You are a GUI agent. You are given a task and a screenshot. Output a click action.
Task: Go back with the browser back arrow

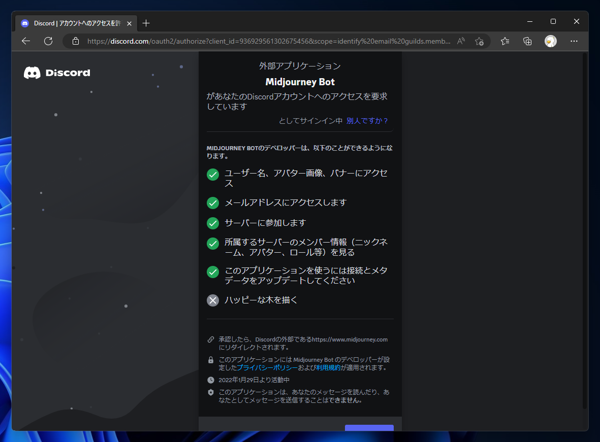pos(26,41)
